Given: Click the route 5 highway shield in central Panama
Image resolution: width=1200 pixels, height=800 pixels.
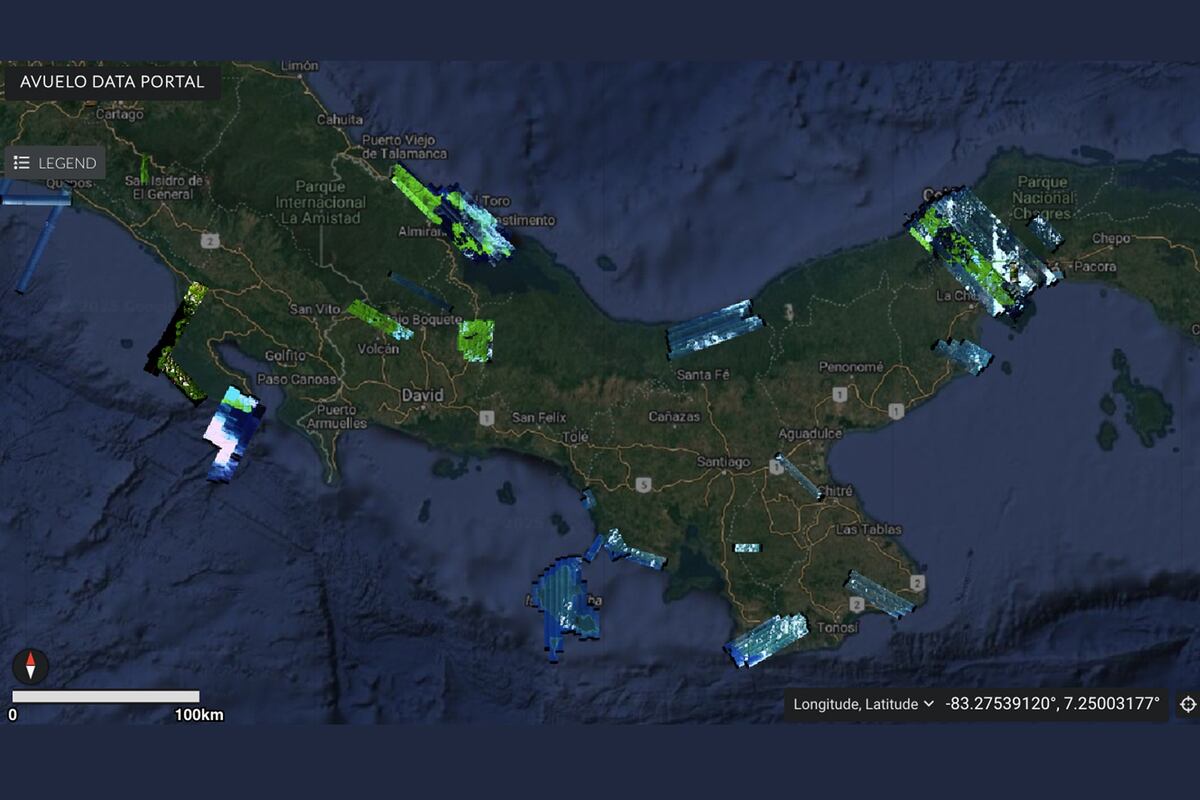Looking at the screenshot, I should pyautogui.click(x=643, y=483).
